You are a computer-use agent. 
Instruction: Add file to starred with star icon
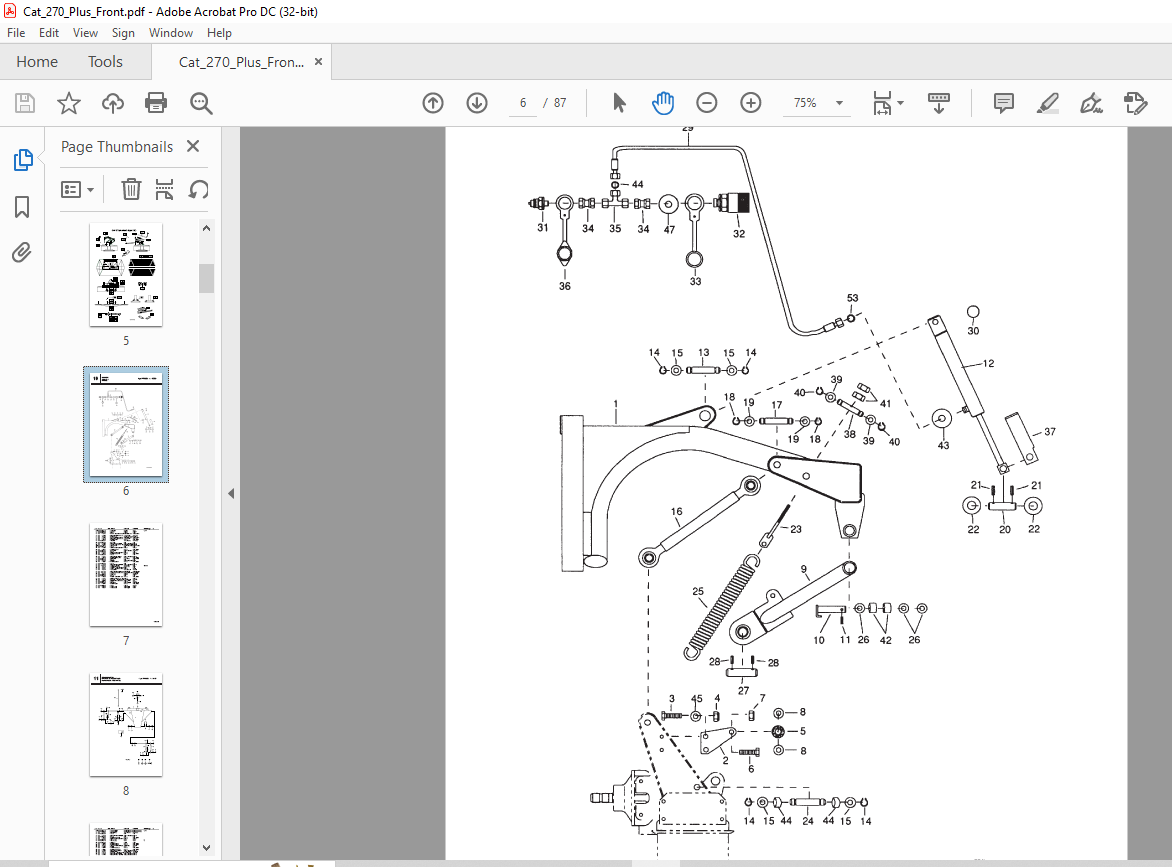[69, 103]
